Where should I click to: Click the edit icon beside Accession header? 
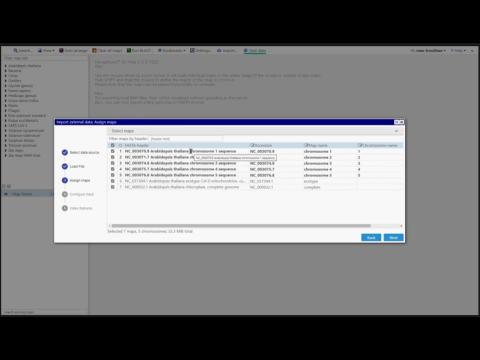pos(252,145)
